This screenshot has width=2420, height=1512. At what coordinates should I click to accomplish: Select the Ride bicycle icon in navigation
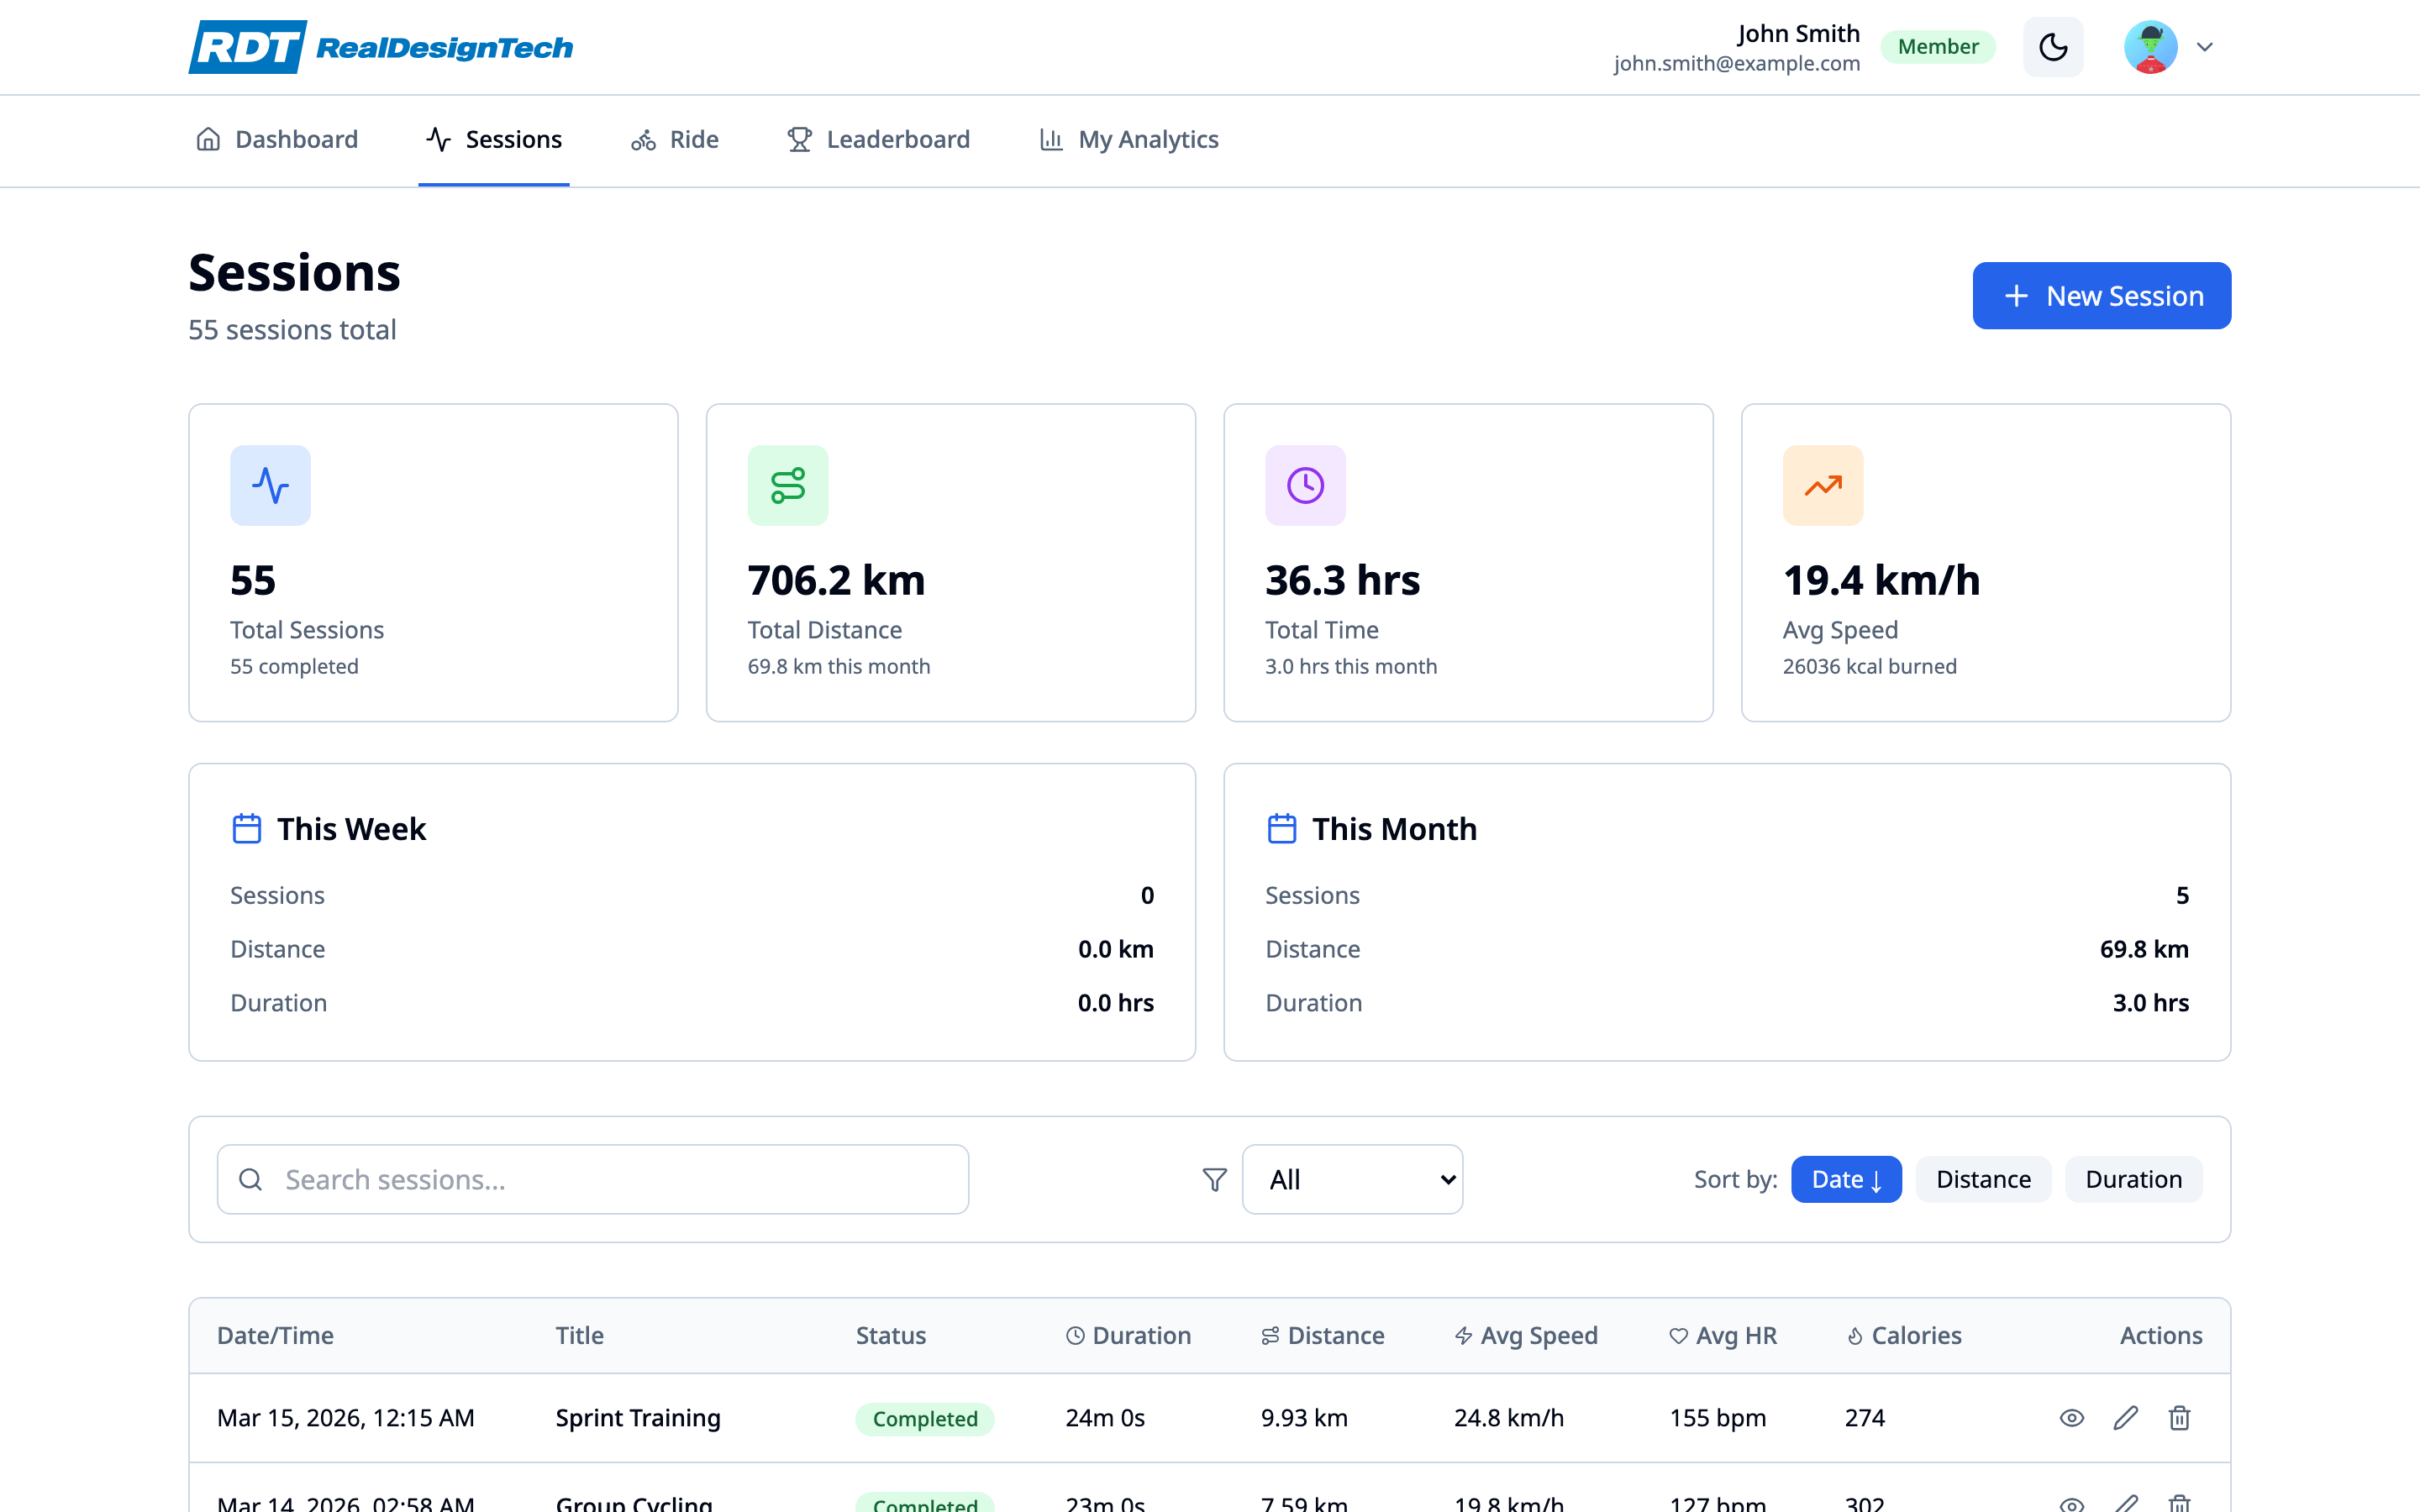(644, 140)
